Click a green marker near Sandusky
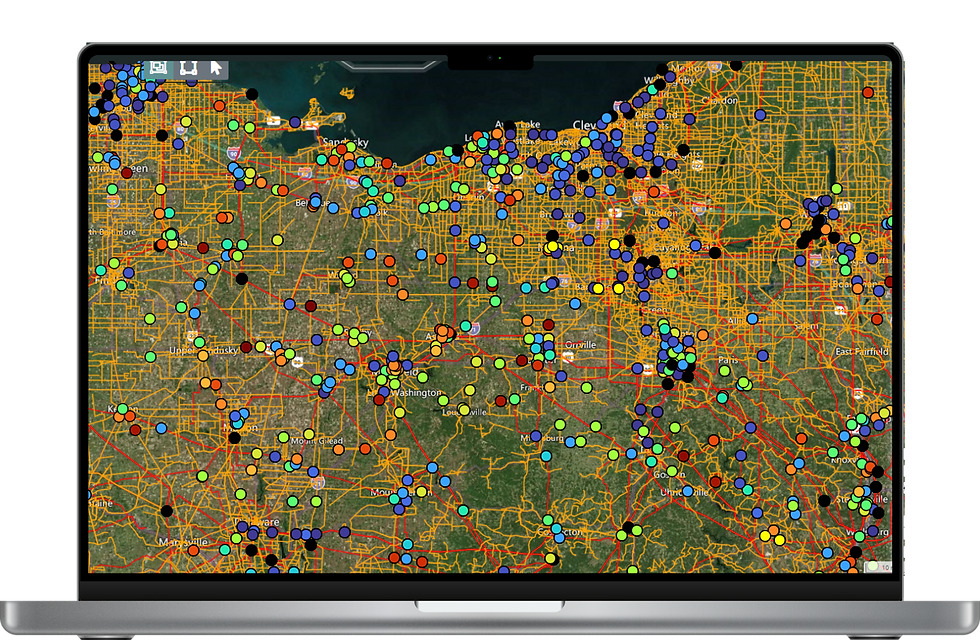The height and width of the screenshot is (640, 980). (351, 146)
